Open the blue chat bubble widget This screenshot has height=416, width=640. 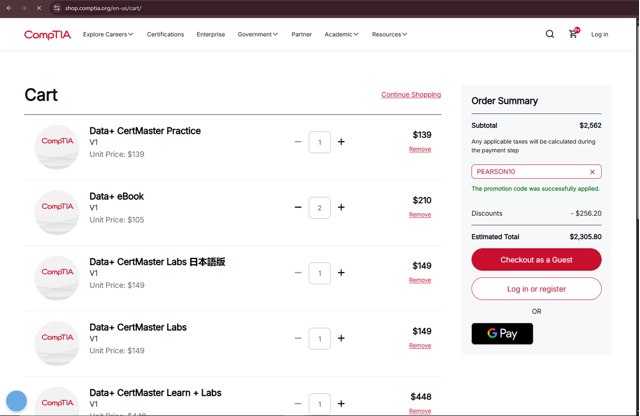pos(16,400)
